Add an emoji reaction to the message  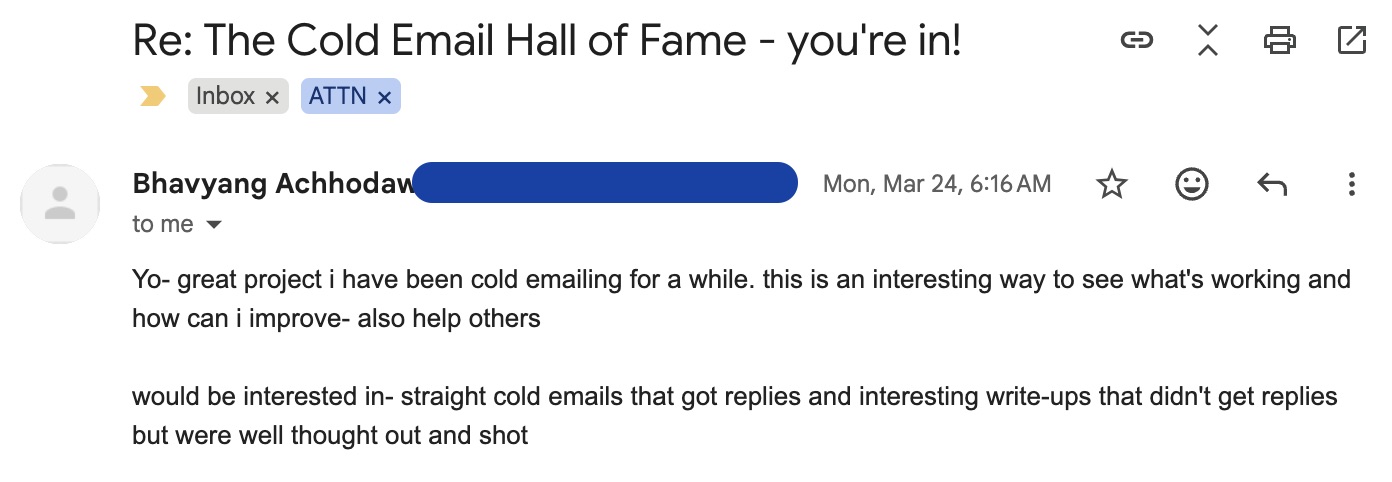pyautogui.click(x=1191, y=184)
